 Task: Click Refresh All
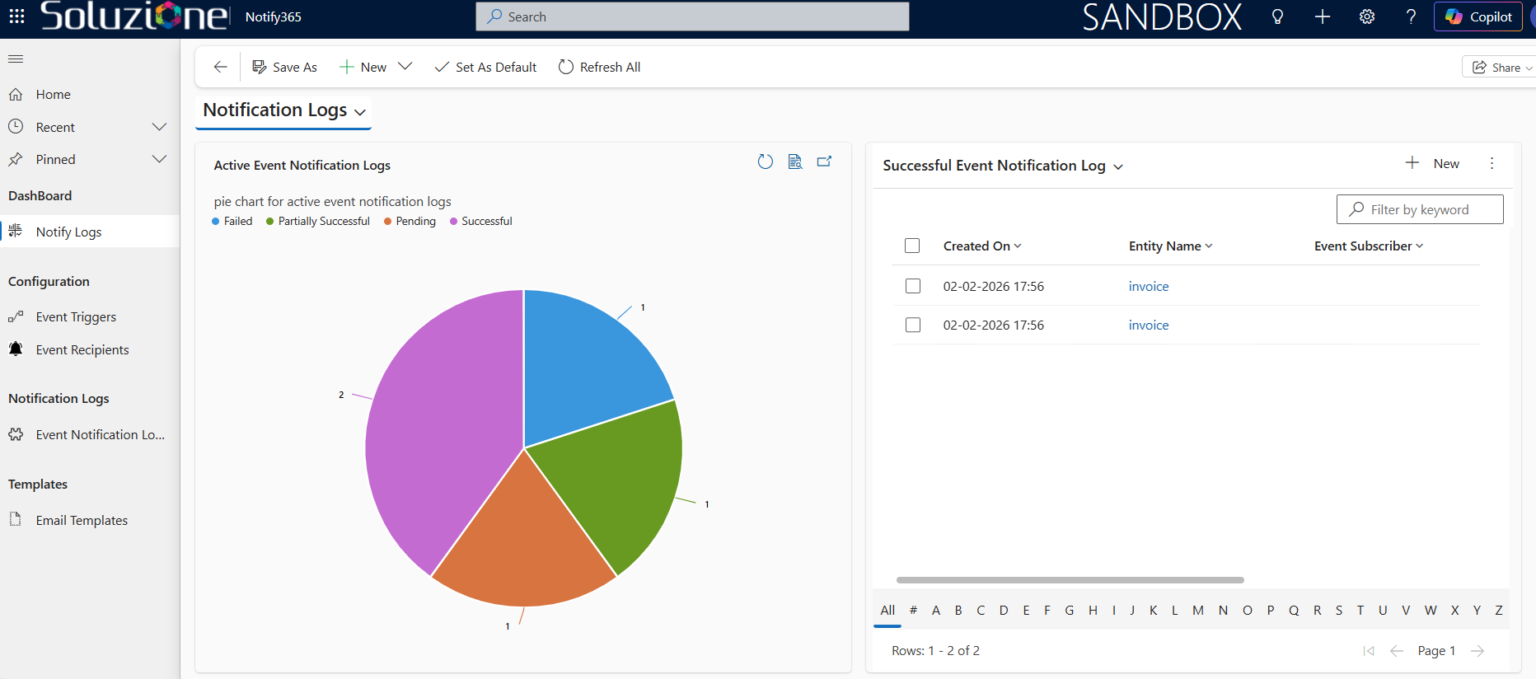coord(599,67)
